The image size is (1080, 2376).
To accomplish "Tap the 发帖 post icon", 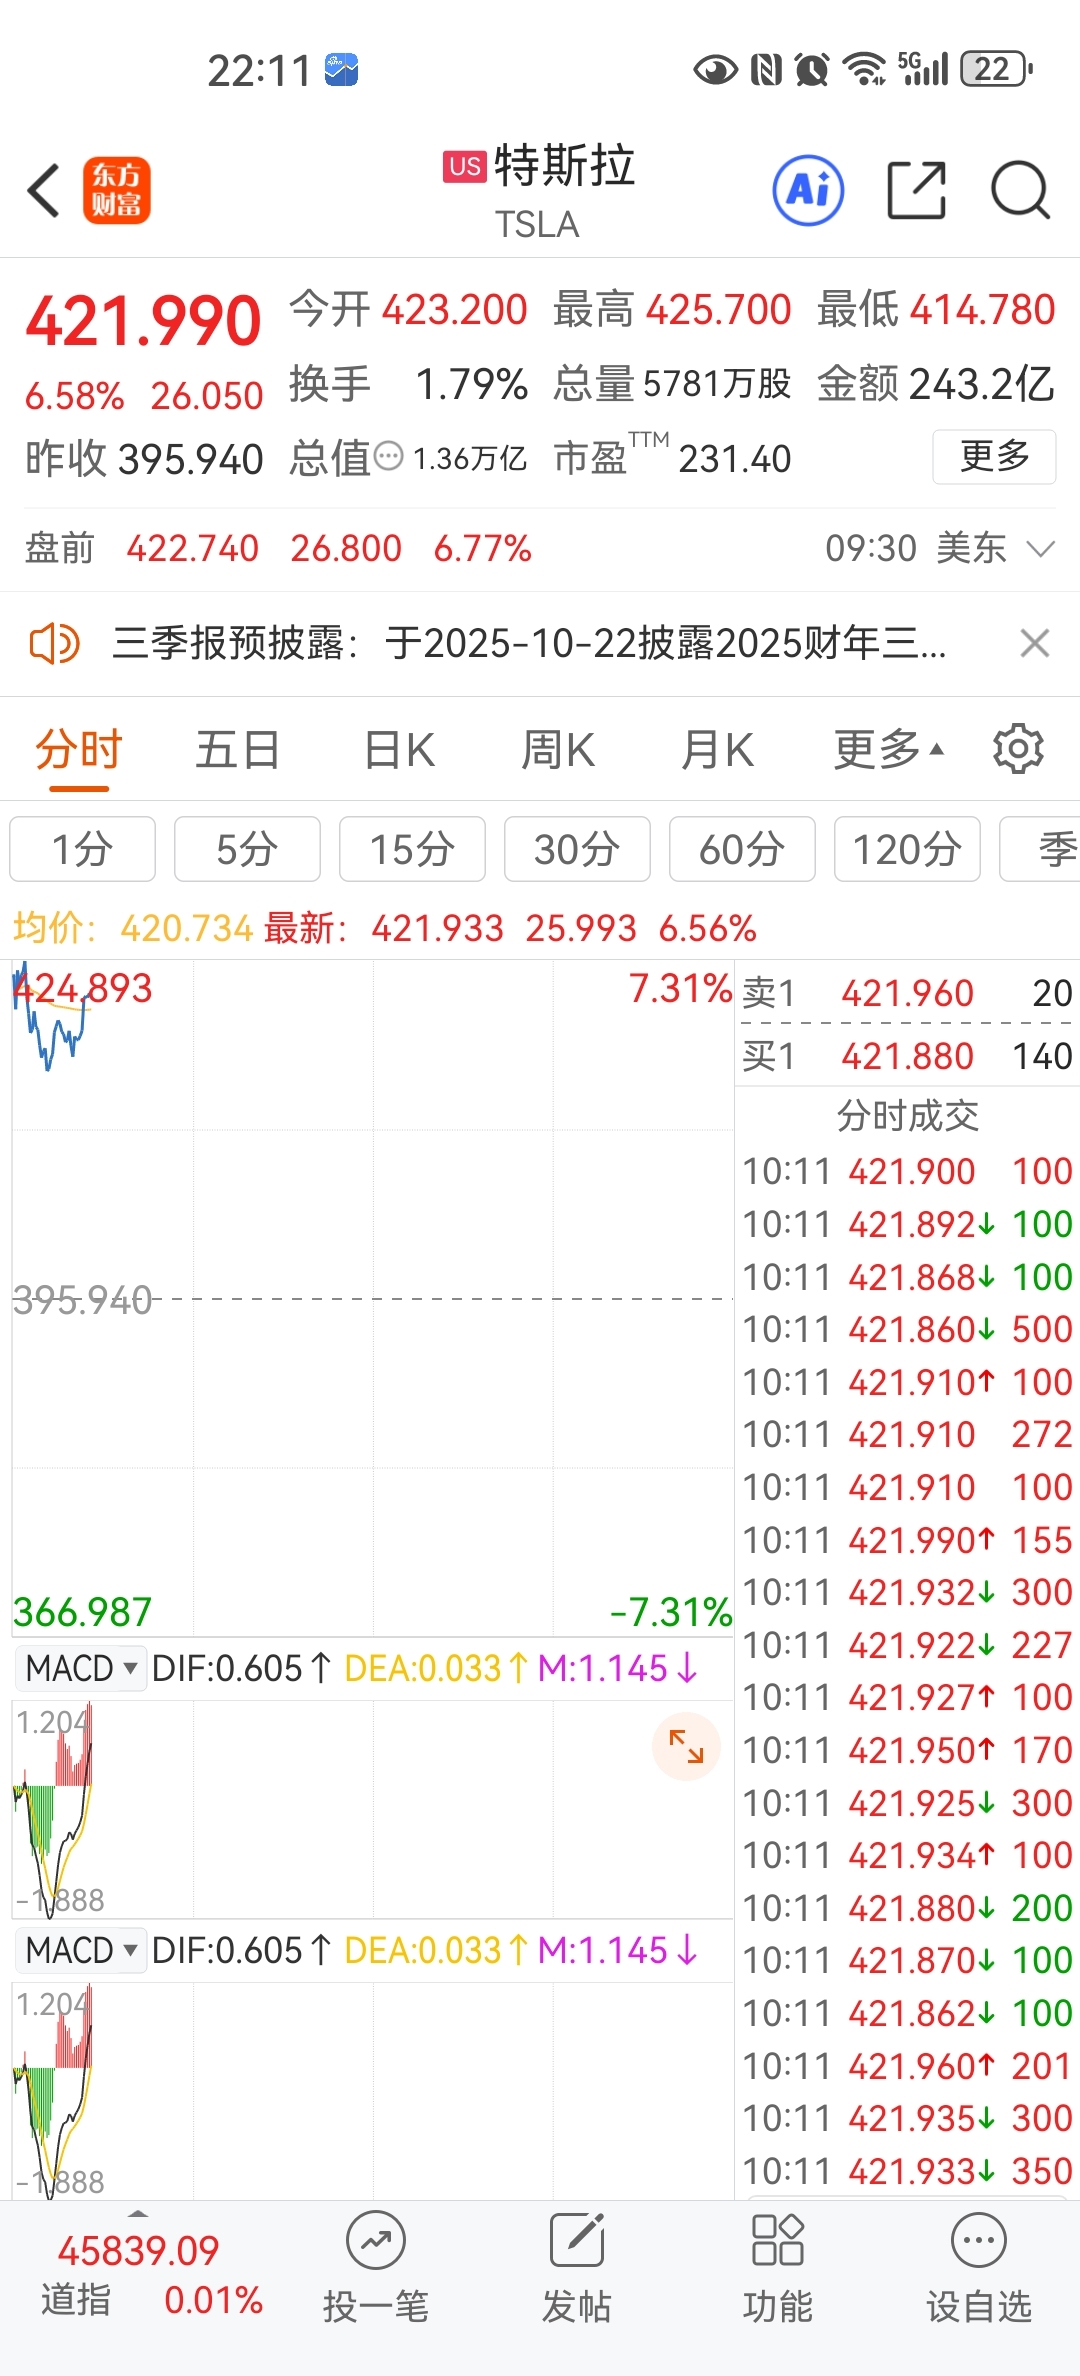I will point(577,2268).
